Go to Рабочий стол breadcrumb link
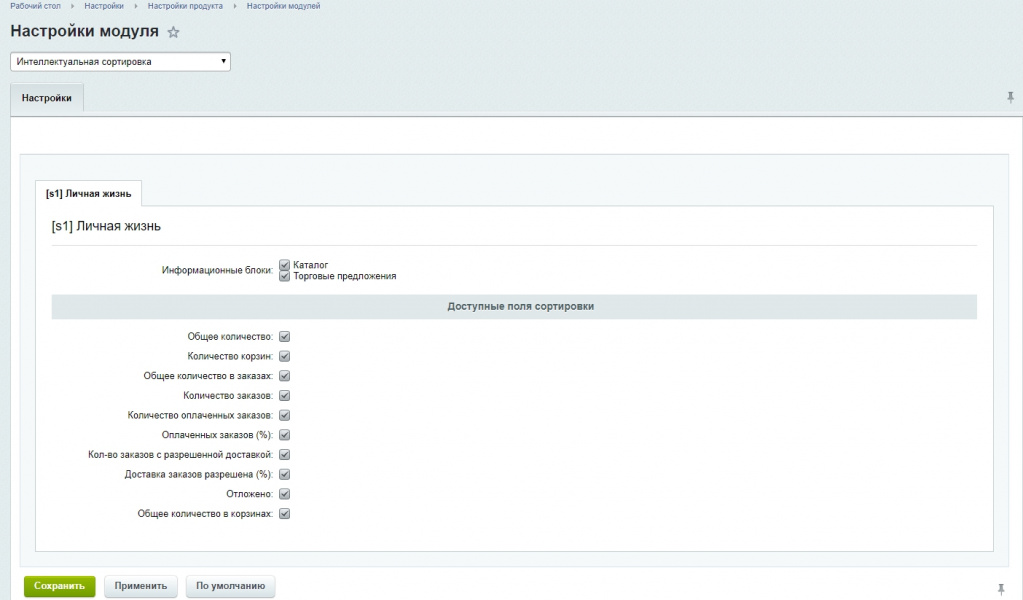 point(36,6)
